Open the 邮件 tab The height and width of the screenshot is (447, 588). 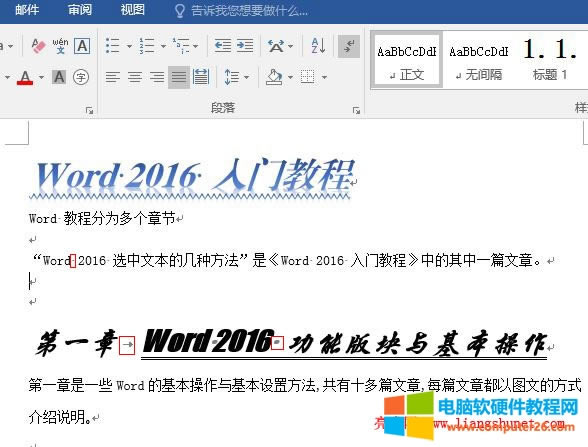coord(27,10)
